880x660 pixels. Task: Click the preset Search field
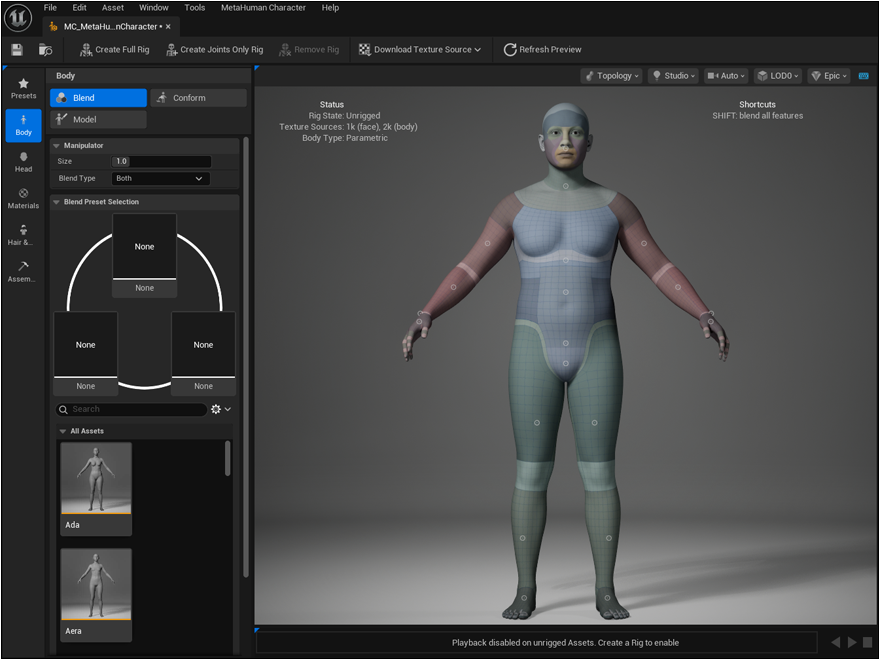click(x=131, y=409)
